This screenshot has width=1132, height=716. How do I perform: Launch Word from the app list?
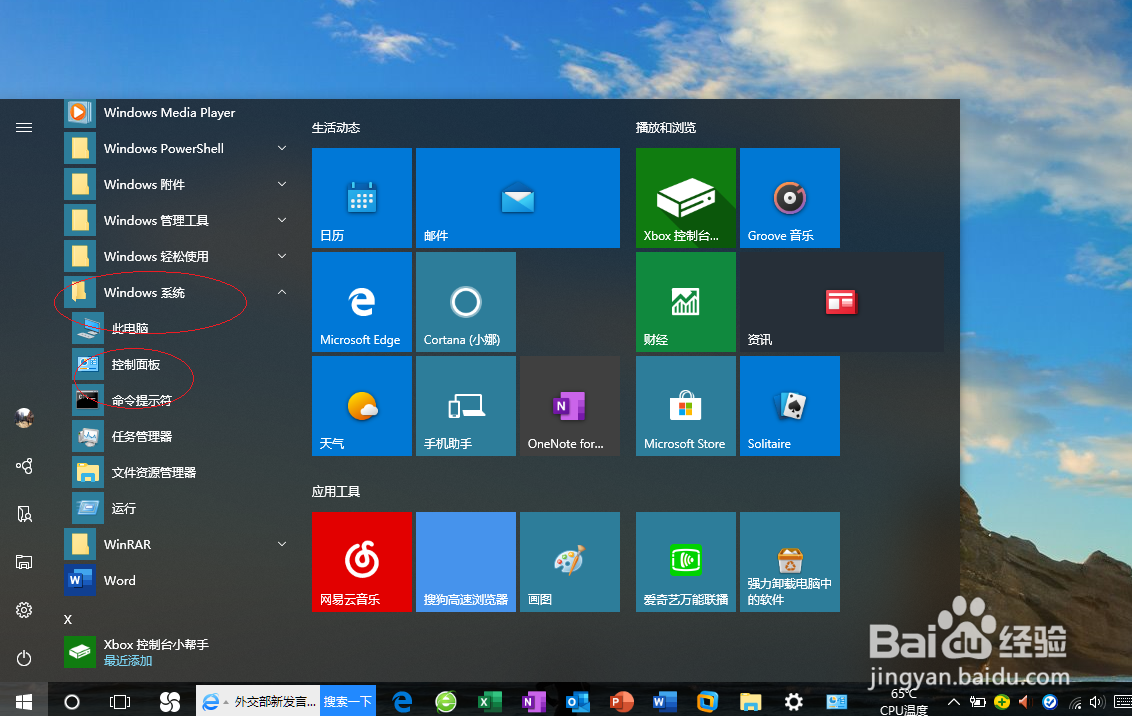(178, 580)
